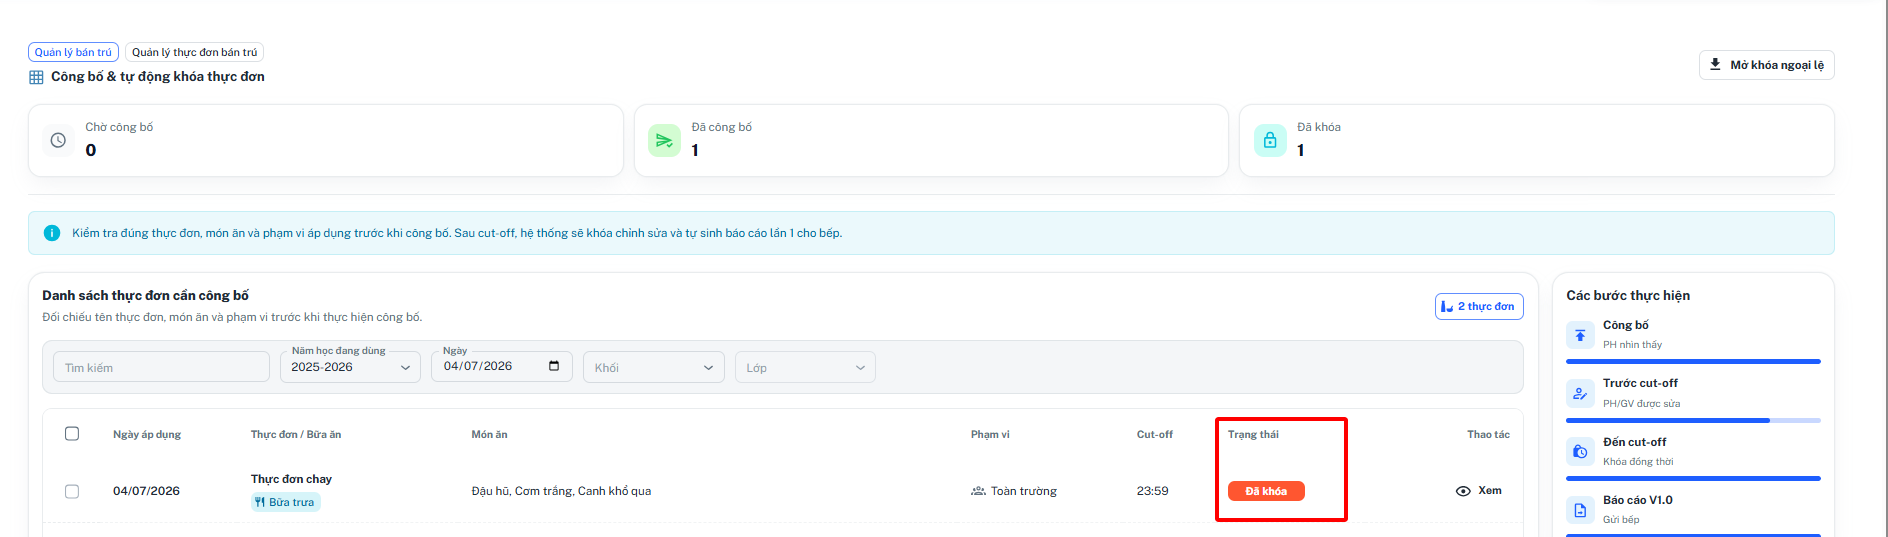Open the Khối dropdown filter
Viewport: 1888px width, 537px height.
[654, 367]
